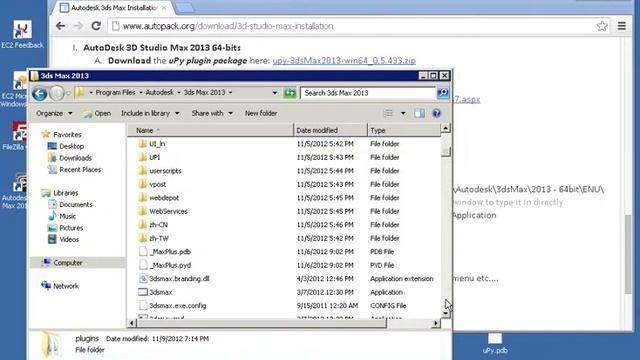Select the 3dsmax.exe.config file row
Viewport: 640px width, 360px height.
click(284, 305)
